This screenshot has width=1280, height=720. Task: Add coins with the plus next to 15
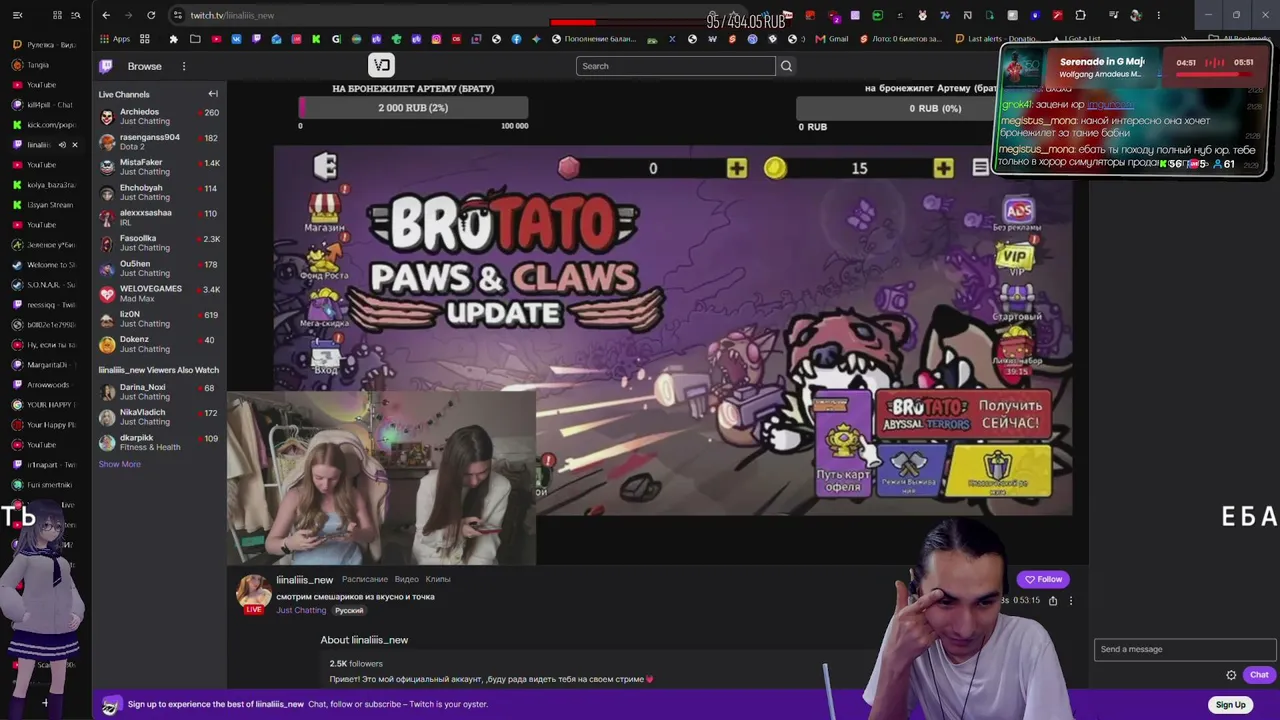[x=943, y=168]
